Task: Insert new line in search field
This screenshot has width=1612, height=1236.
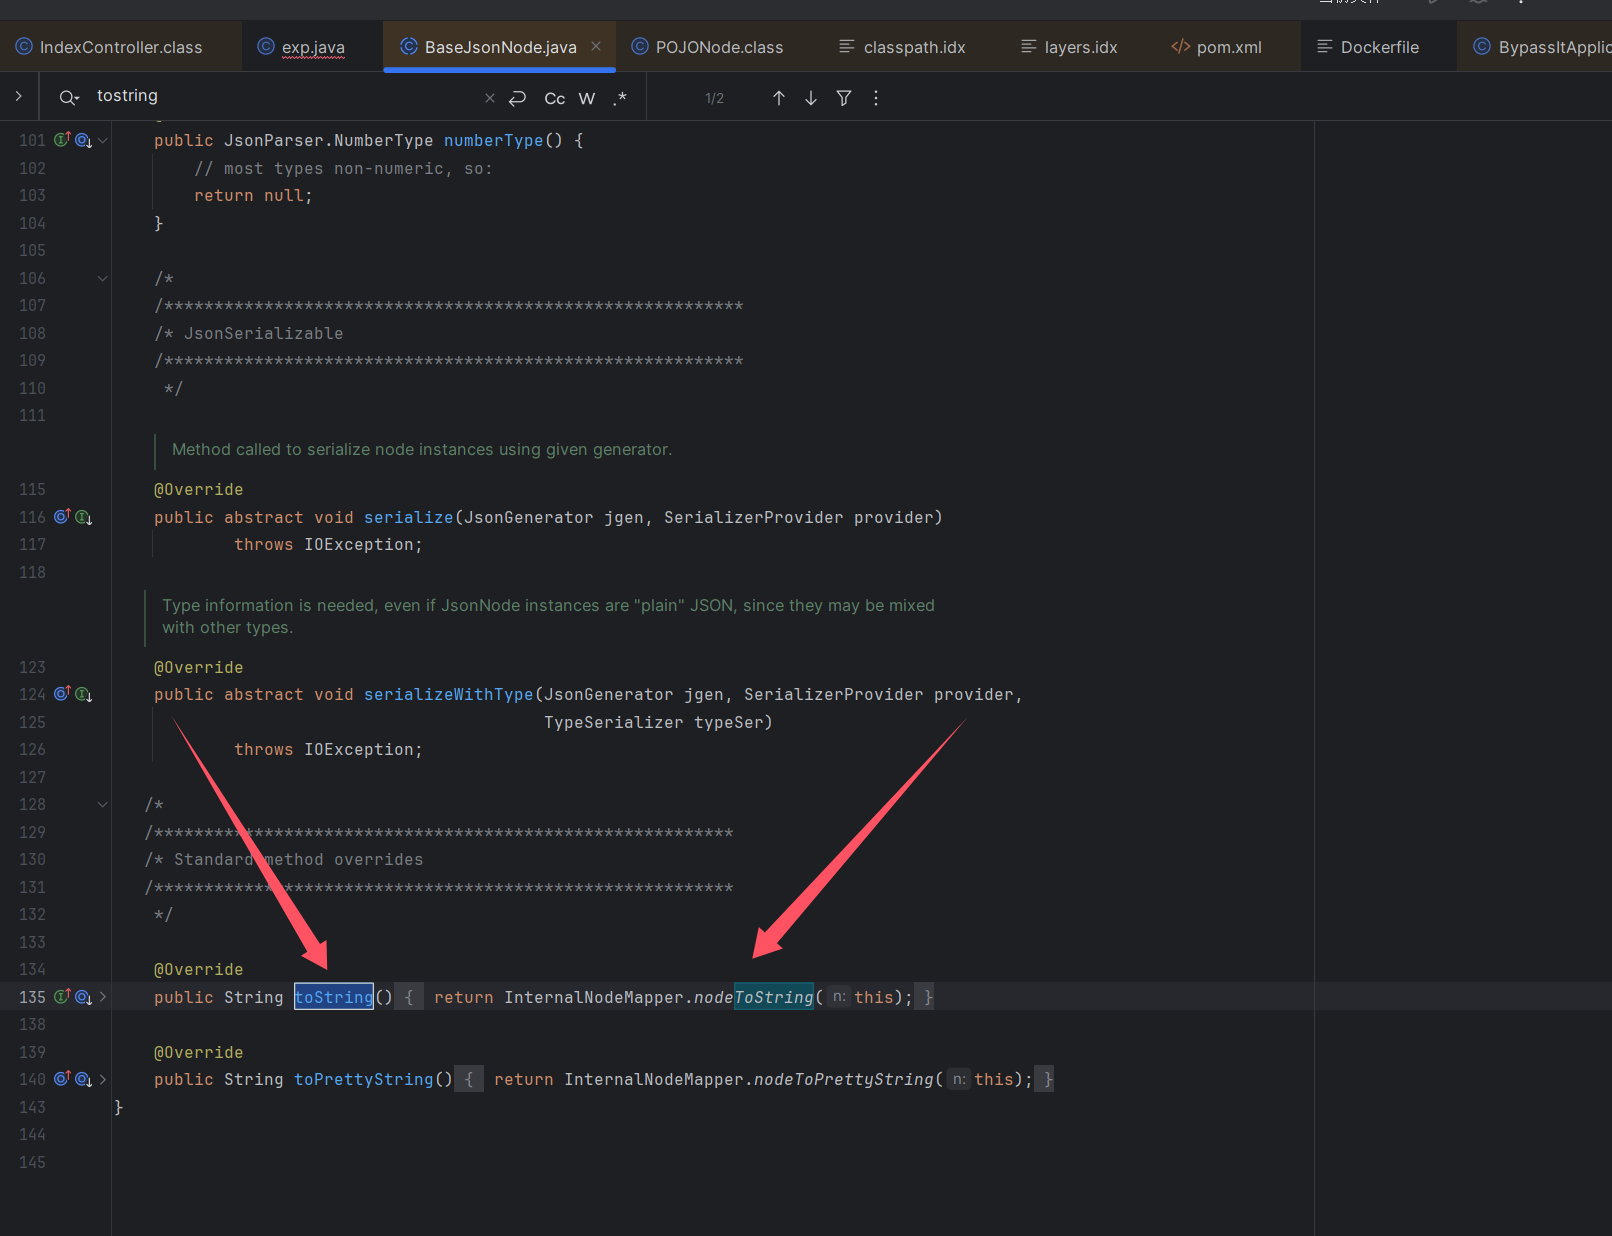Action: coord(517,98)
